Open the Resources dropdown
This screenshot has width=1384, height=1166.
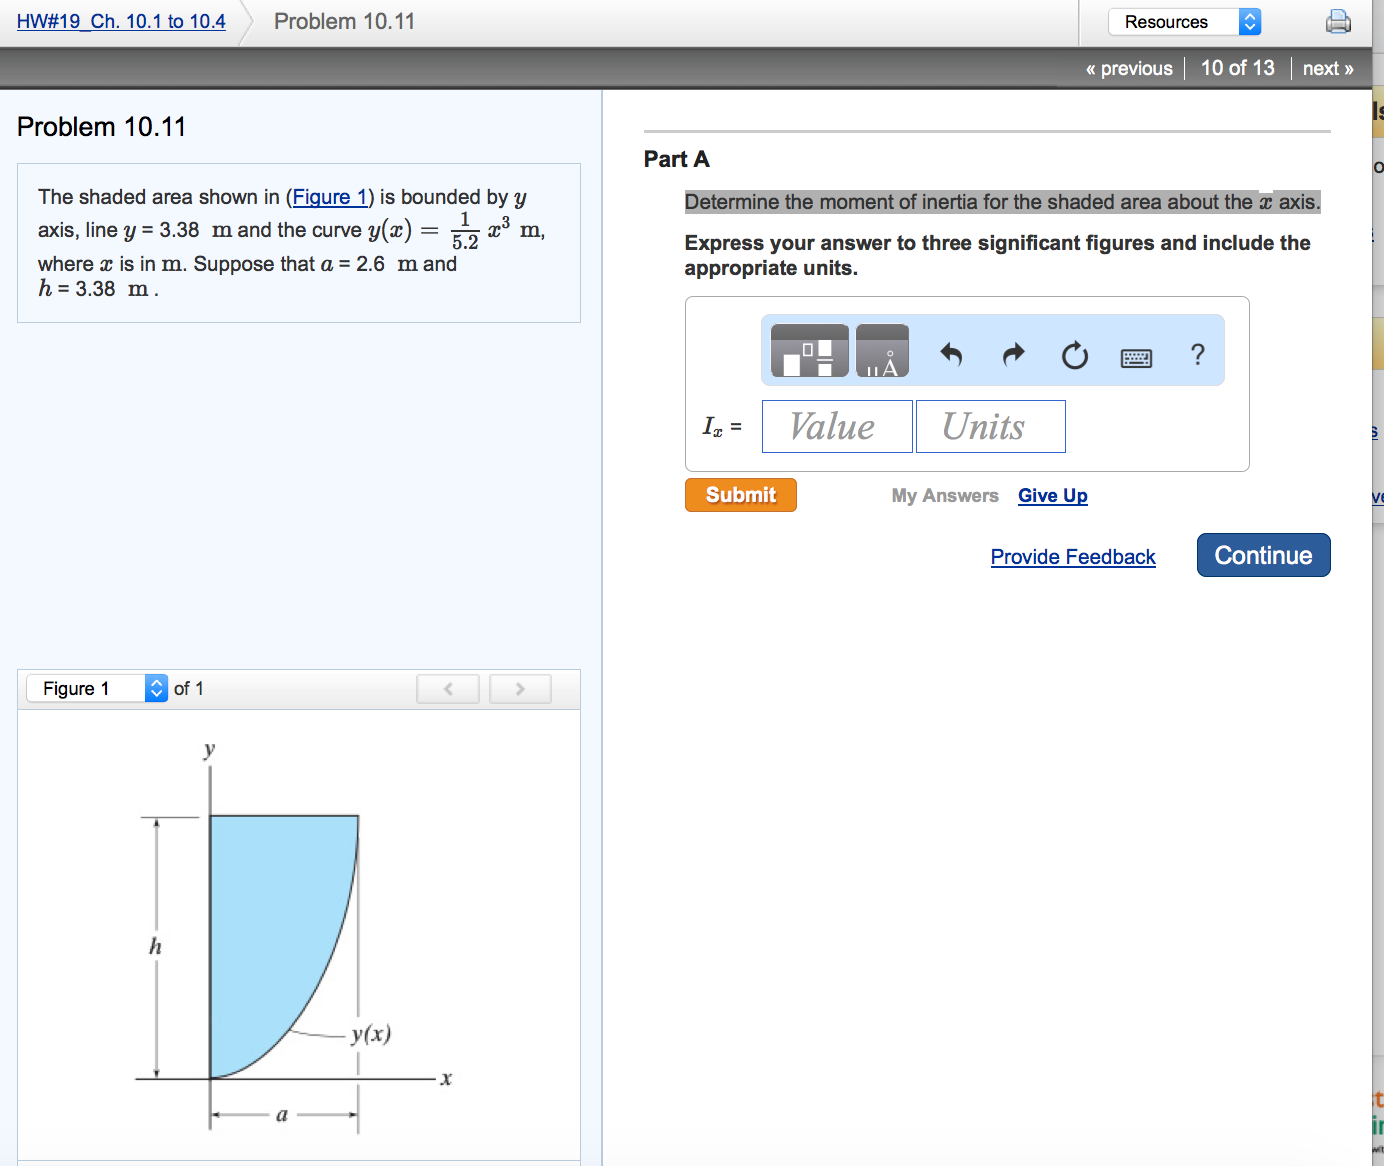[1184, 21]
